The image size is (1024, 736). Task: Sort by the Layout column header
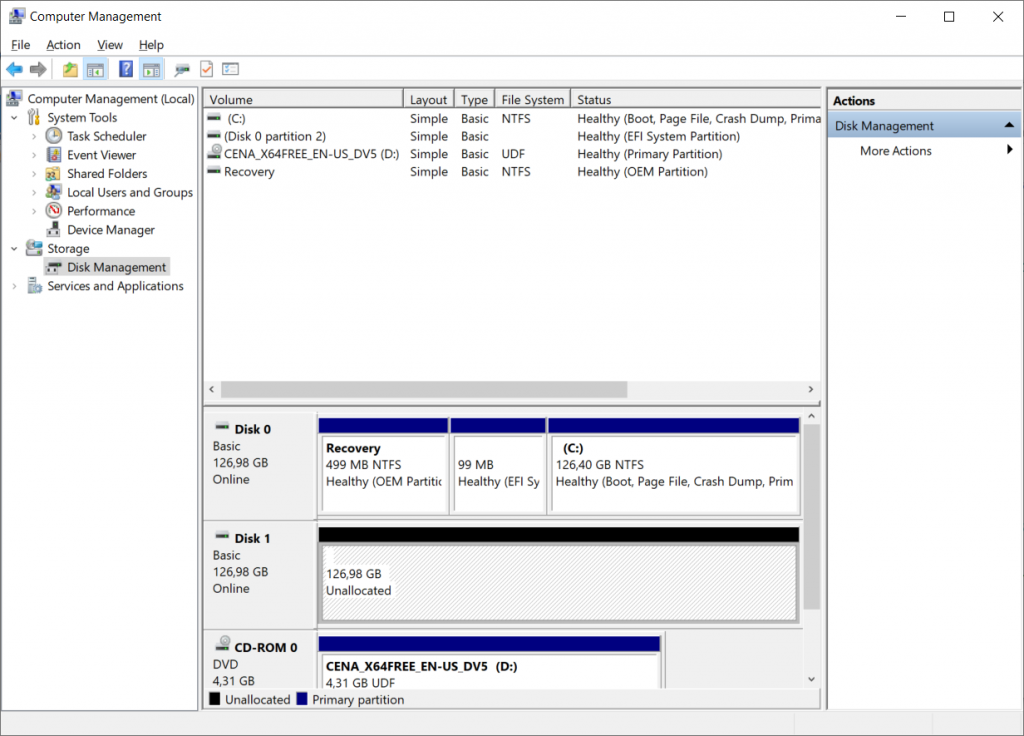[428, 99]
